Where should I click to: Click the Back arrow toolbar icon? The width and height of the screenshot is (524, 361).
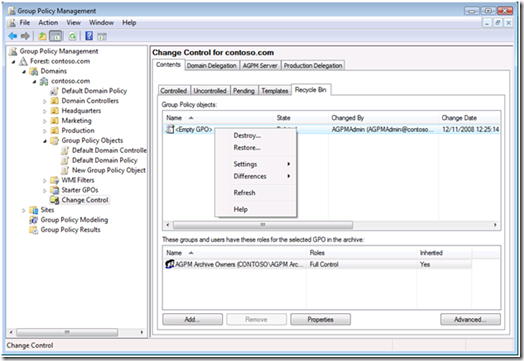tap(13, 36)
